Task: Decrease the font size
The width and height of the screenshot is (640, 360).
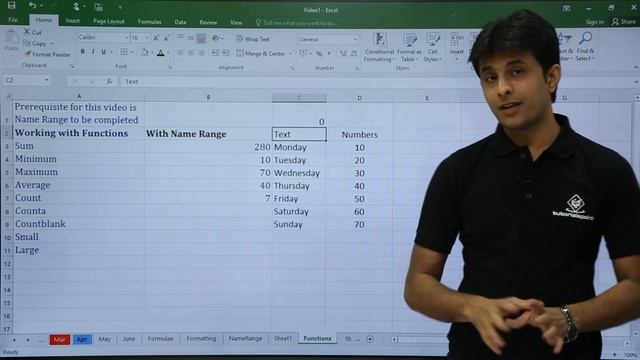Action: coord(166,38)
